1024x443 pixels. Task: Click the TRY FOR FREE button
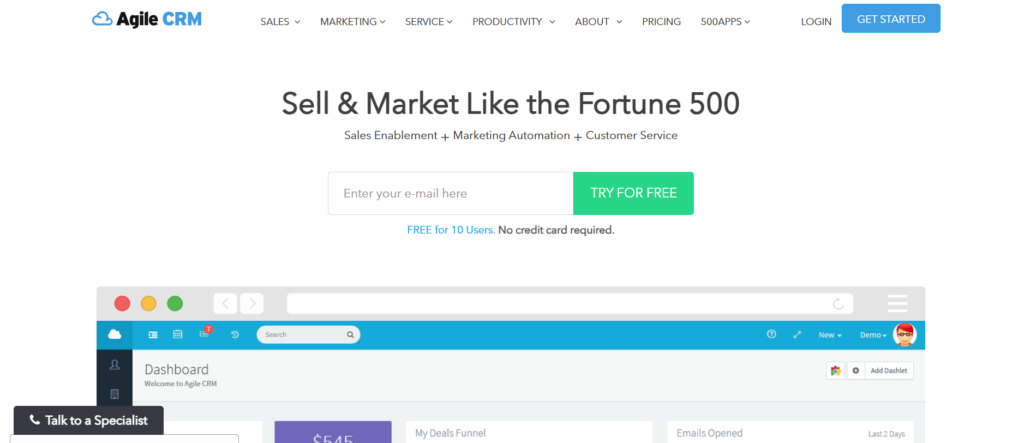tap(633, 193)
